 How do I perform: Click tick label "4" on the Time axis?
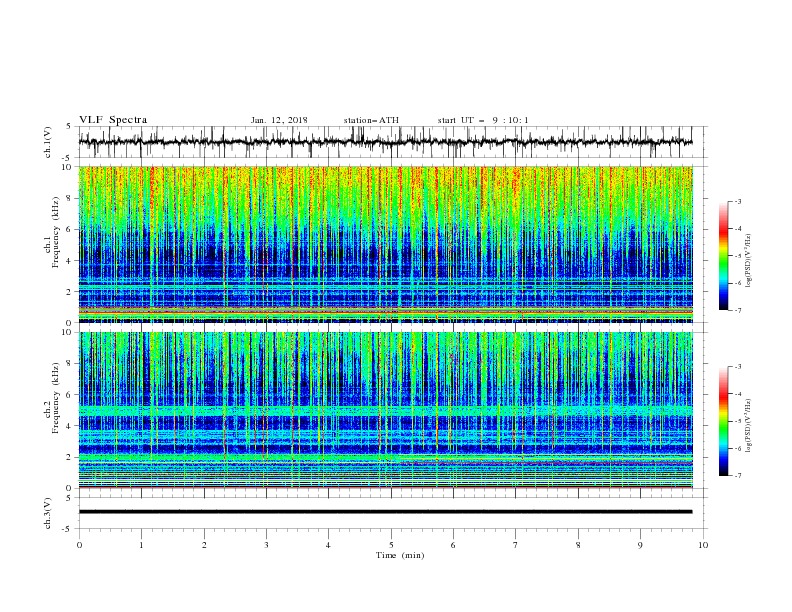point(328,545)
